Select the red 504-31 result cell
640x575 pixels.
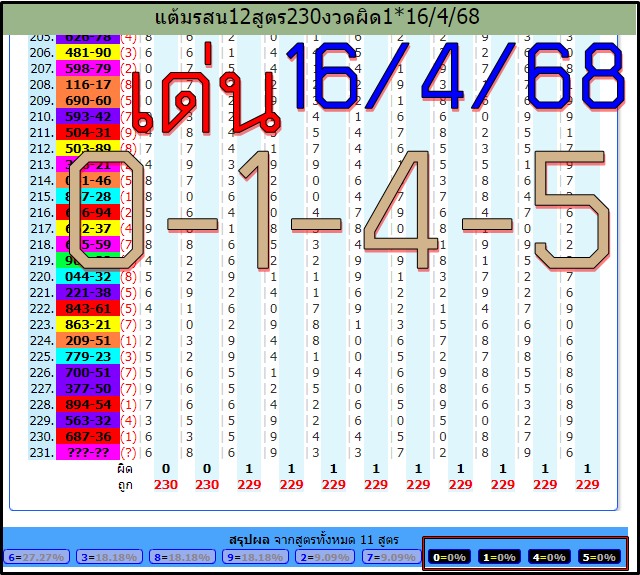[x=89, y=133]
